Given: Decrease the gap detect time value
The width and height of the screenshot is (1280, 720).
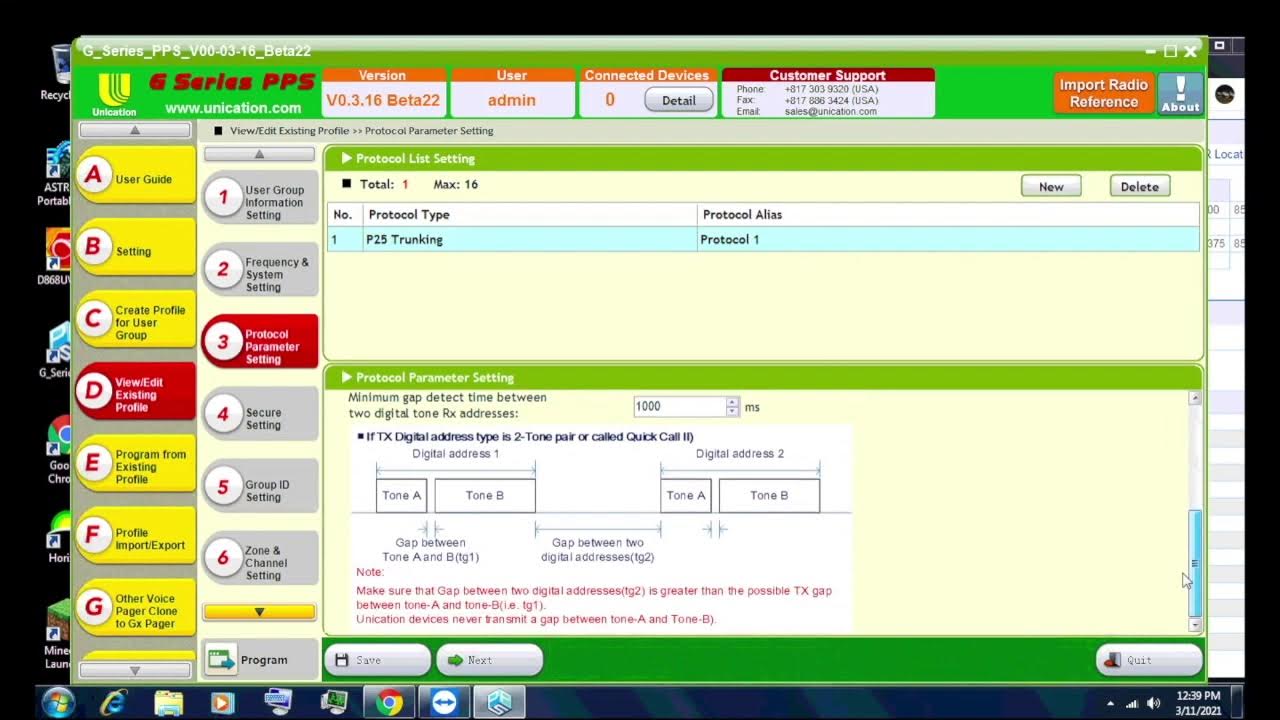Looking at the screenshot, I should point(732,411).
